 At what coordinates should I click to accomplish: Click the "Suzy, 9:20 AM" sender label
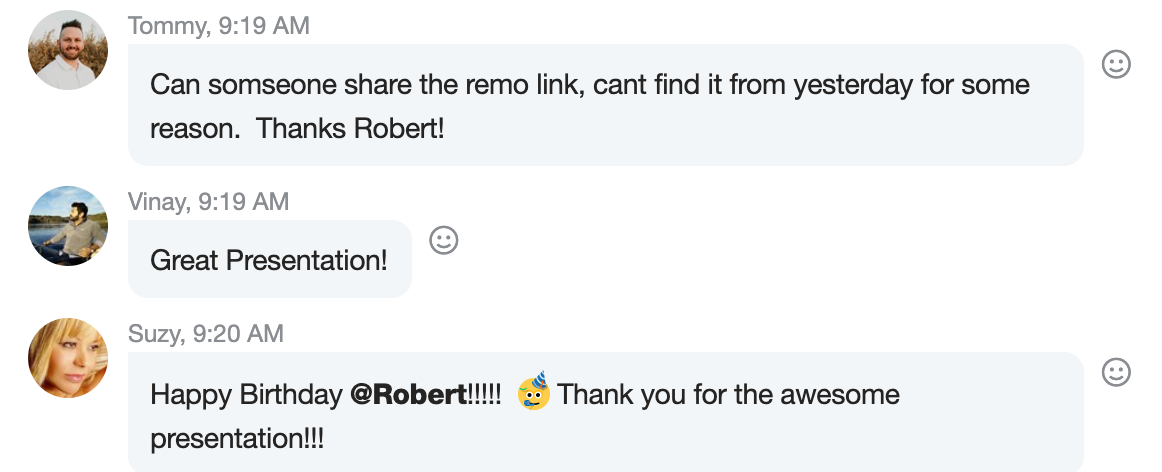click(206, 334)
